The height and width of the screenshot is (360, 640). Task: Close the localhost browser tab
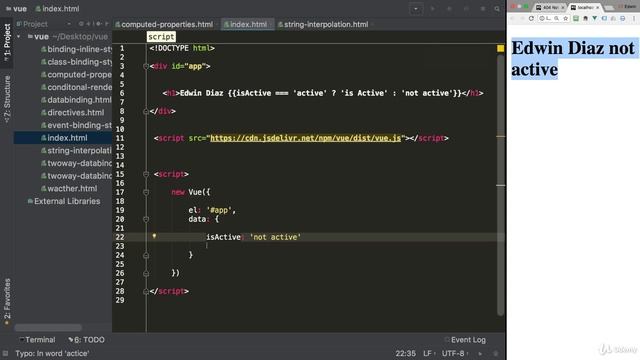598,7
